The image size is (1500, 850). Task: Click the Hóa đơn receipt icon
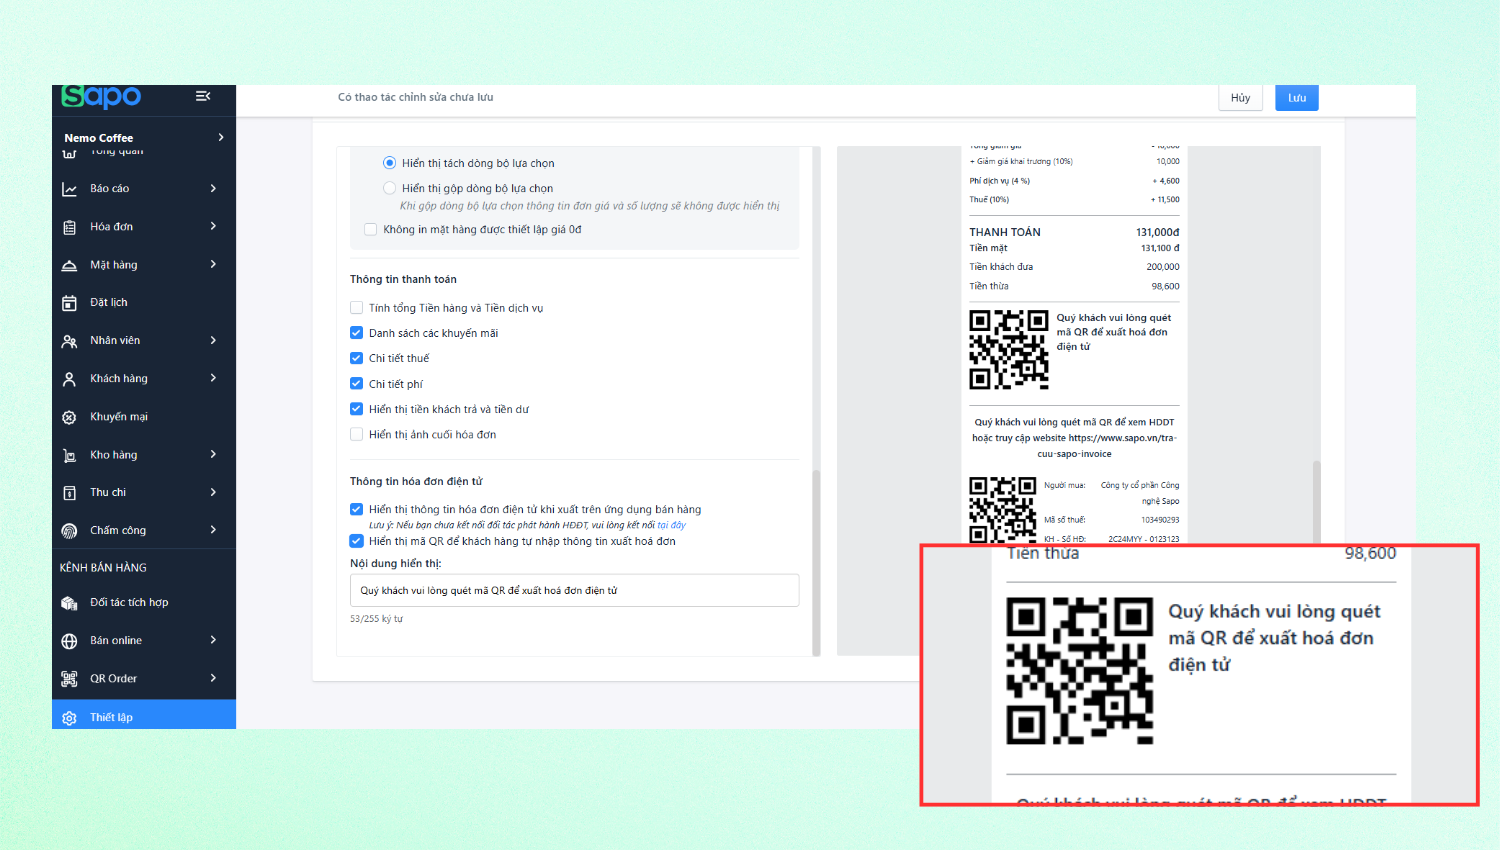point(69,227)
